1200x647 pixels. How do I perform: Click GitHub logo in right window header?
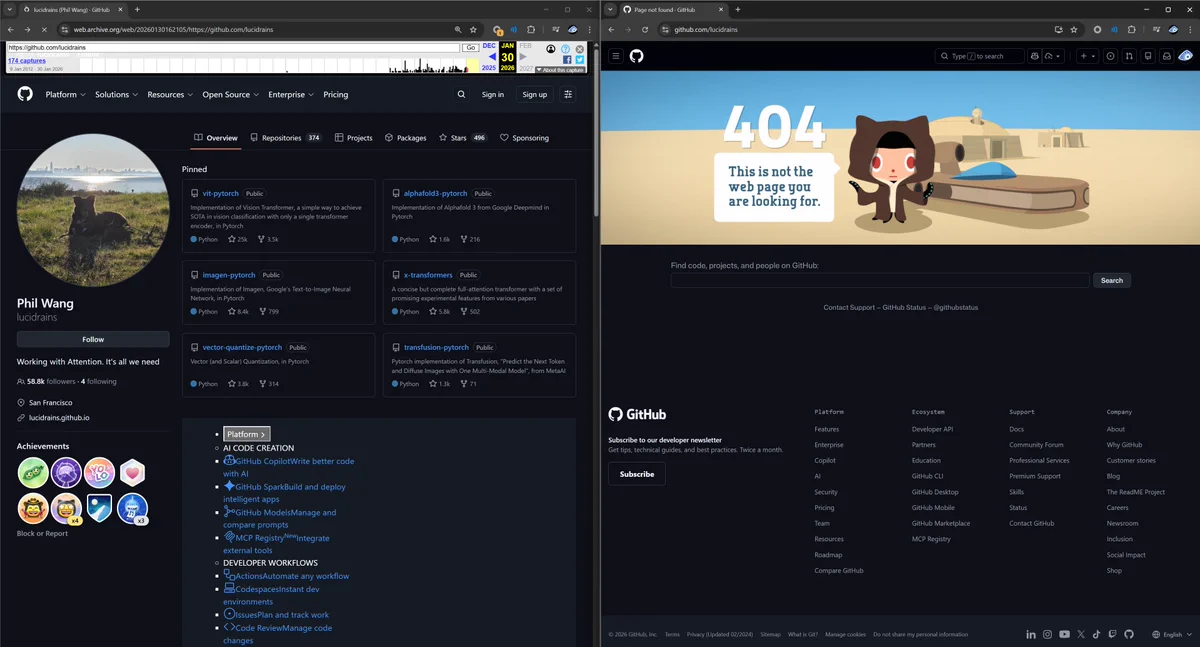tap(637, 56)
